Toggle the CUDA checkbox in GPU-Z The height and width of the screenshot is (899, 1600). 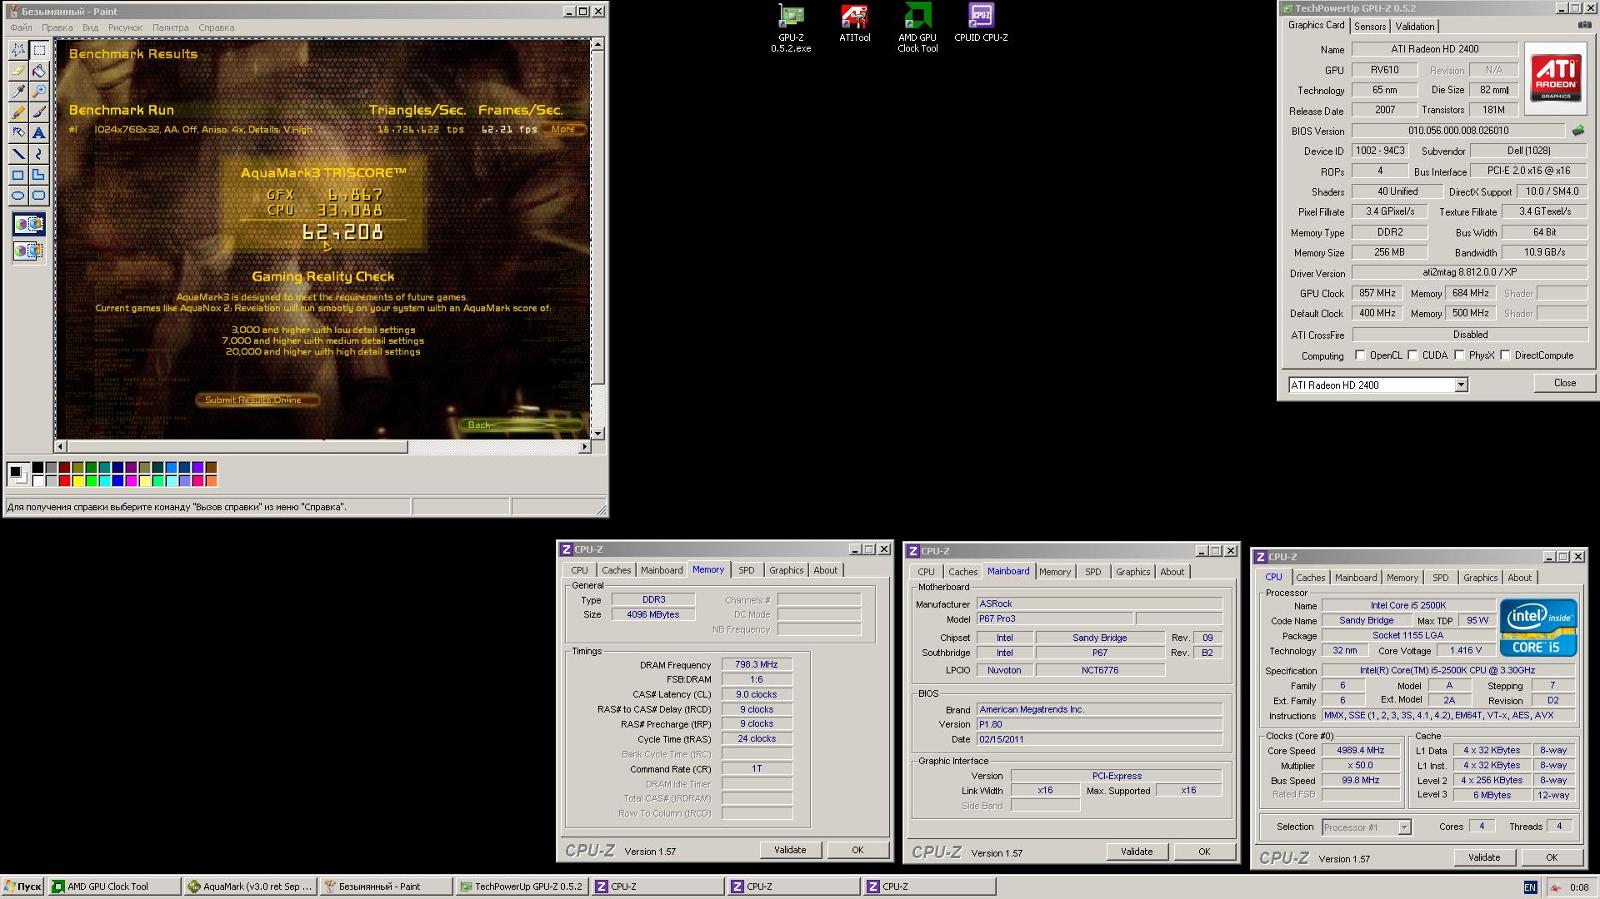1412,355
